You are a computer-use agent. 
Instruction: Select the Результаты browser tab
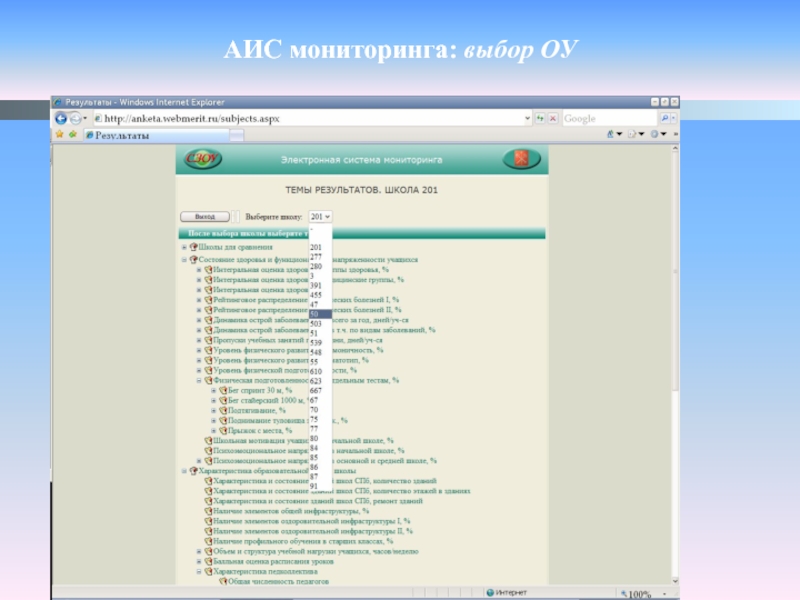[156, 135]
